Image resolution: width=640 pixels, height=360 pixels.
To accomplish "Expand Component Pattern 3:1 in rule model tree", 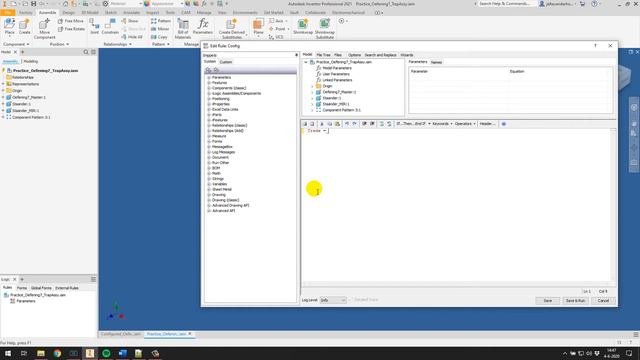I will click(x=312, y=110).
